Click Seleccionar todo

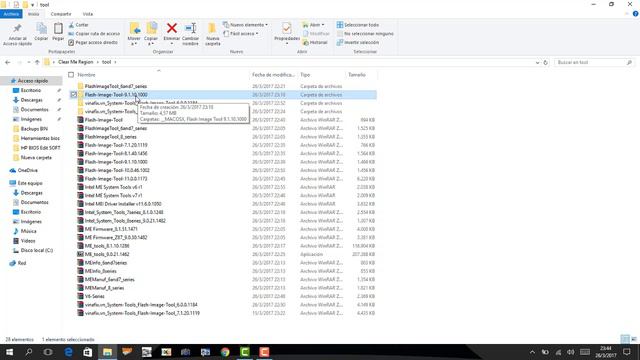coord(358,25)
